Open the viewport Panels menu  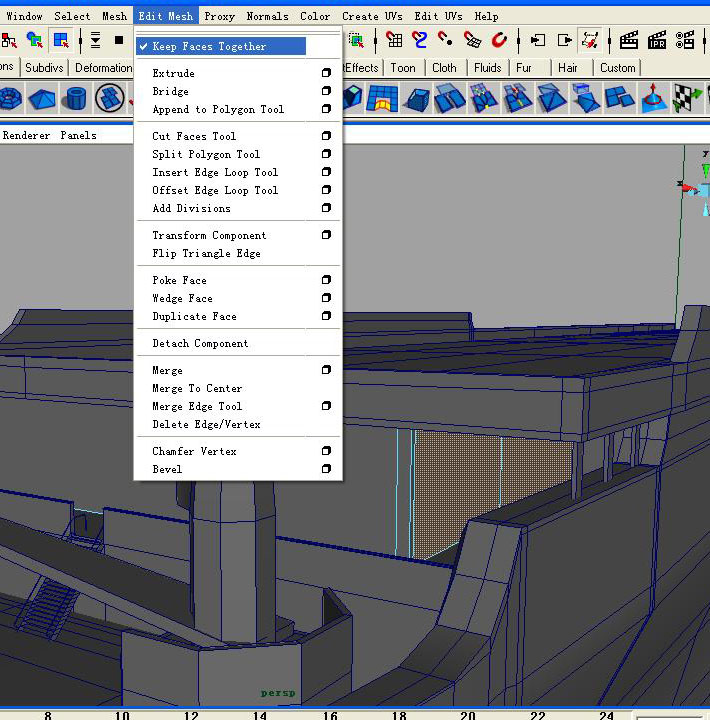[x=79, y=135]
